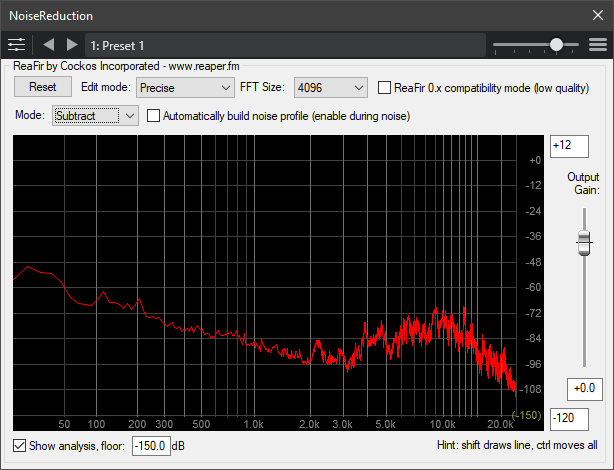Screen dimensions: 614x470
Task: Open the hamburger menu icon
Action: [x=598, y=45]
